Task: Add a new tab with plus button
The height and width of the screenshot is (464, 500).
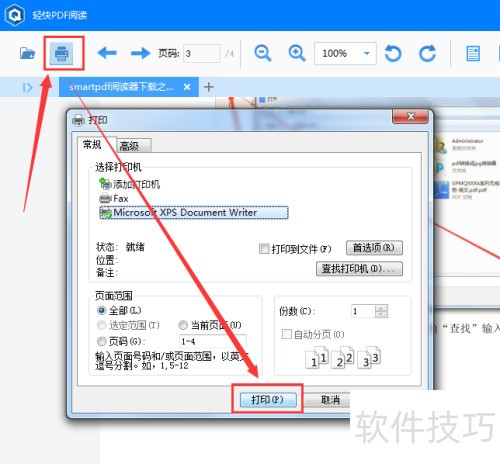Action: click(x=209, y=87)
